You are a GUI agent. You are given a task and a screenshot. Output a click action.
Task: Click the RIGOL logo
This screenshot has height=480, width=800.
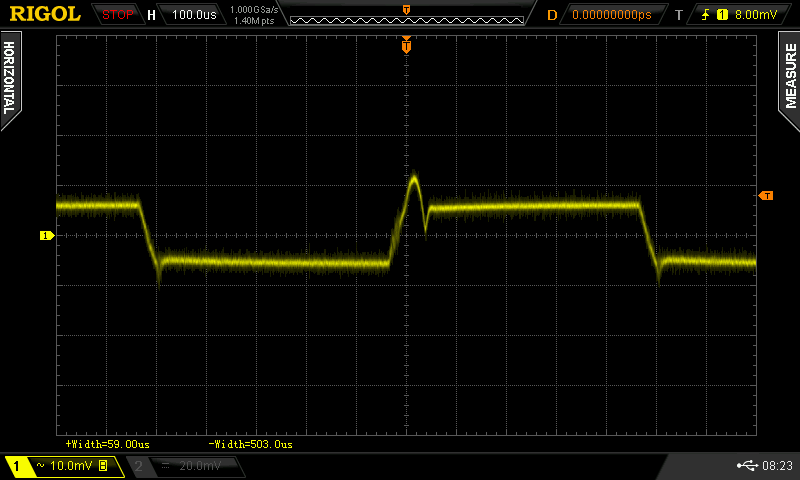pyautogui.click(x=45, y=14)
